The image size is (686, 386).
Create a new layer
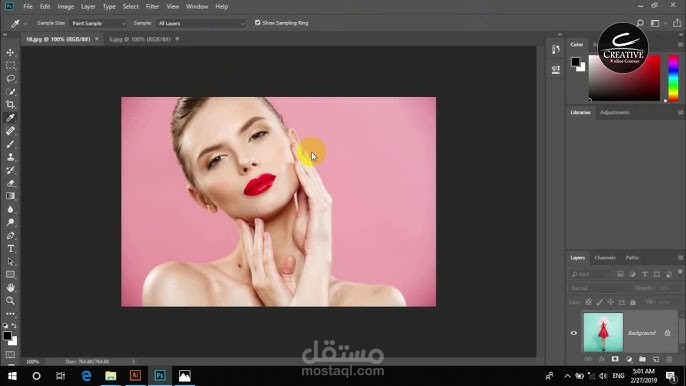[x=656, y=359]
